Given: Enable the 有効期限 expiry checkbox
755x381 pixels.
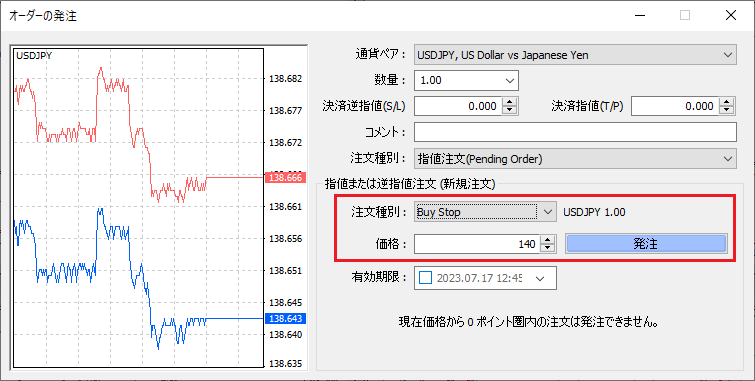Looking at the screenshot, I should 426,278.
